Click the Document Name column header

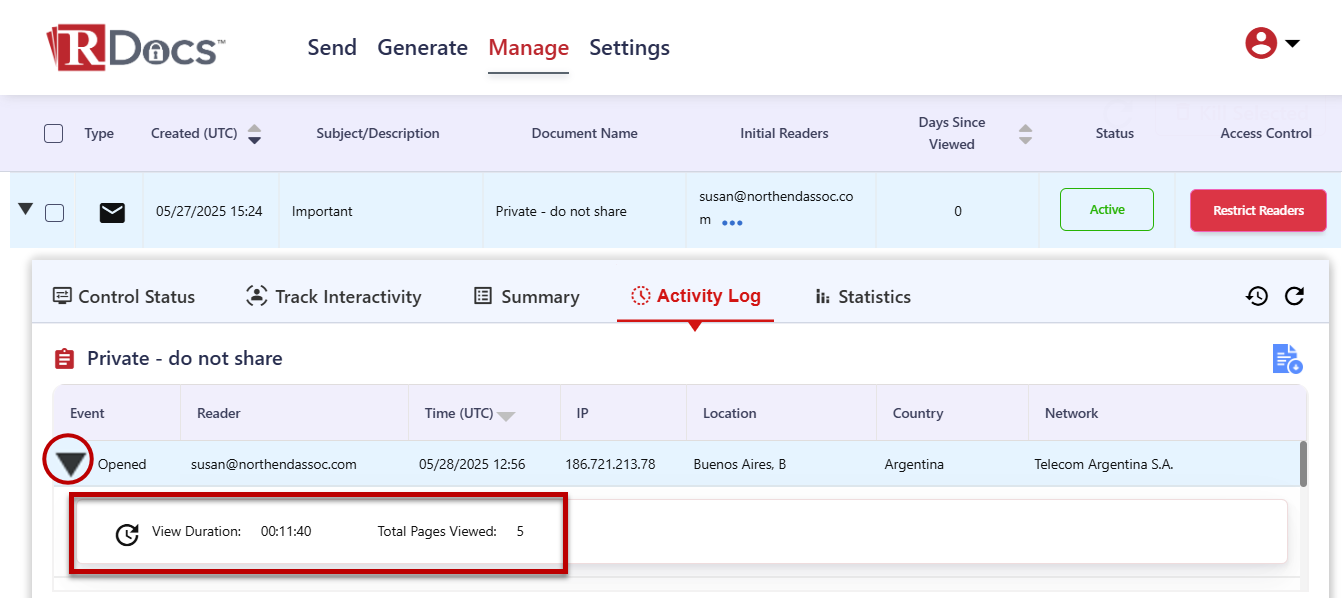coord(584,133)
